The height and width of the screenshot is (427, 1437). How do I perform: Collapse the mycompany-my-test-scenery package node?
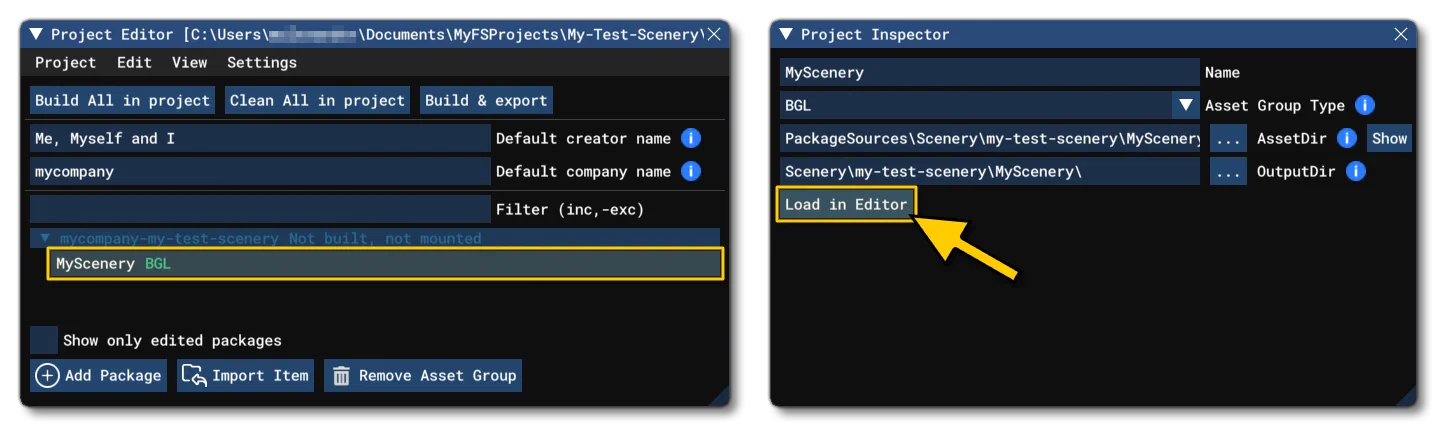point(45,239)
